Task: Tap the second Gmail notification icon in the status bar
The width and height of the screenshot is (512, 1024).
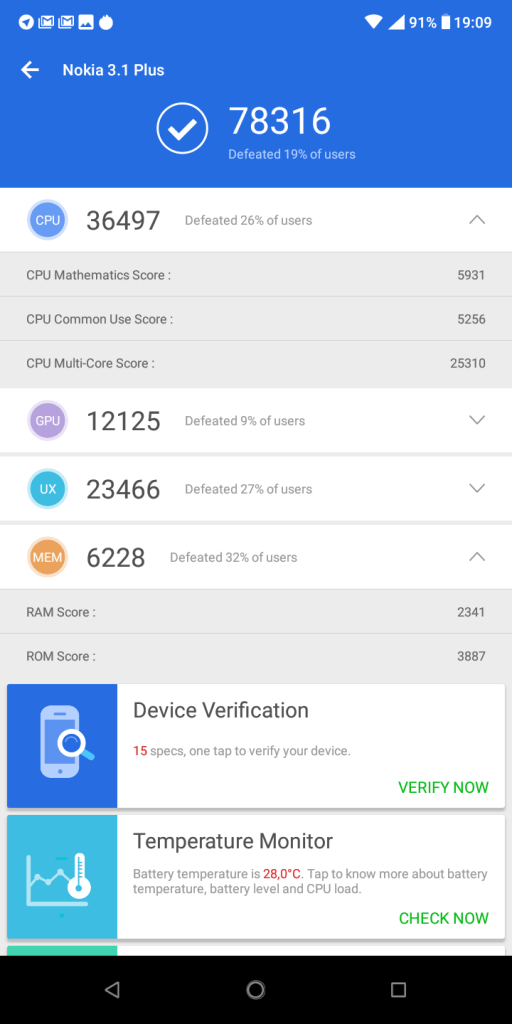Action: pos(66,22)
